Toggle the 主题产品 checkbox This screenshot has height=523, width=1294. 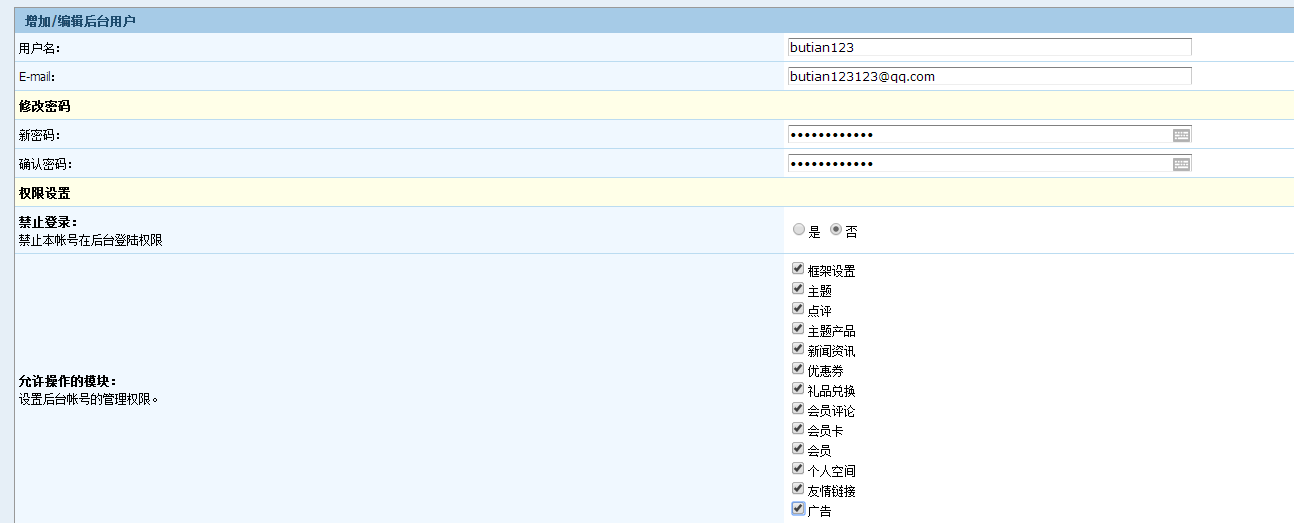pyautogui.click(x=798, y=329)
